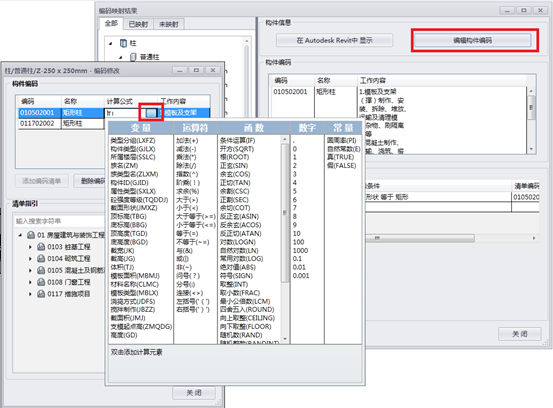Click the 普通柱 subcategory icon
The width and height of the screenshot is (553, 408).
point(133,57)
